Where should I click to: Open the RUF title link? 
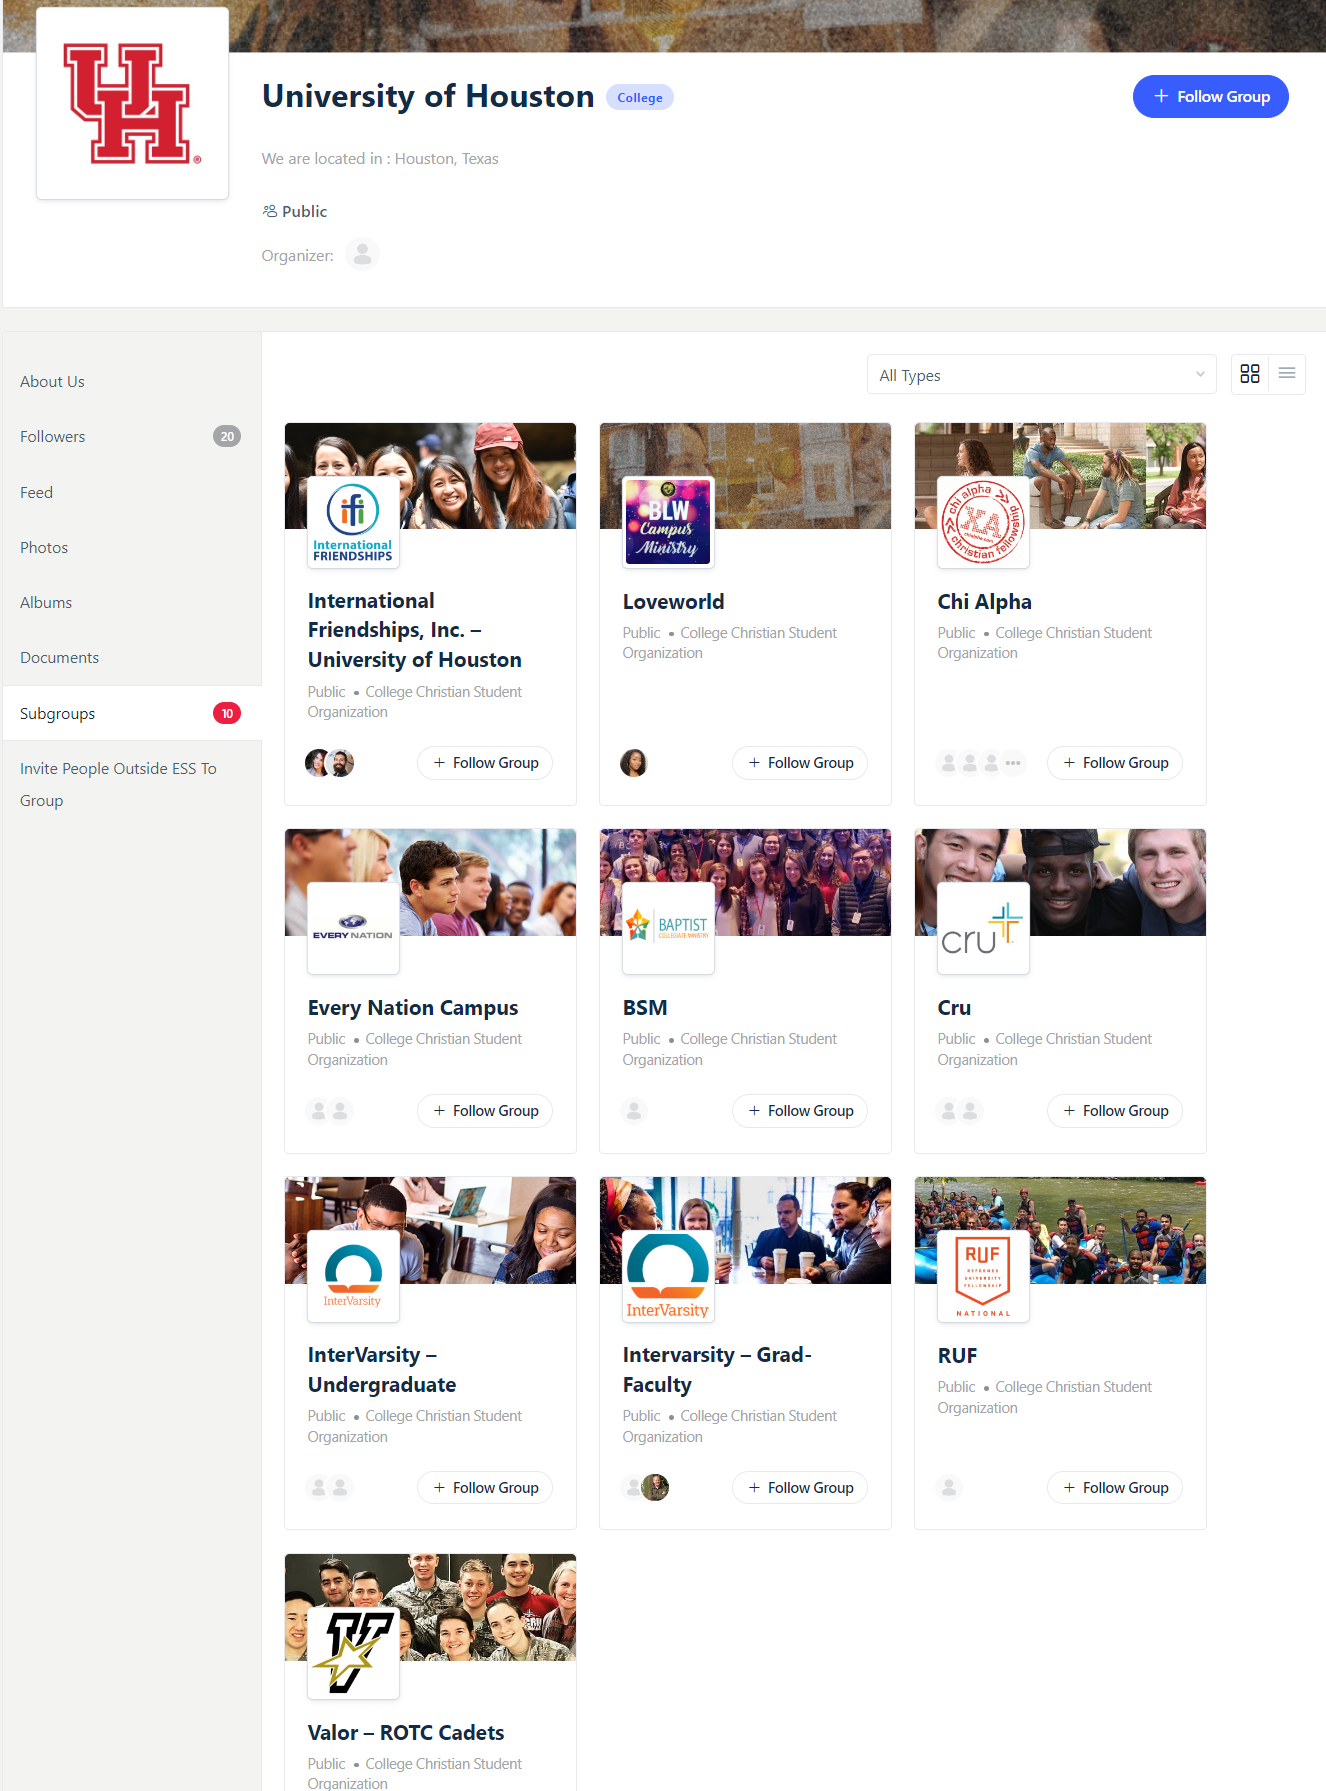[957, 1356]
